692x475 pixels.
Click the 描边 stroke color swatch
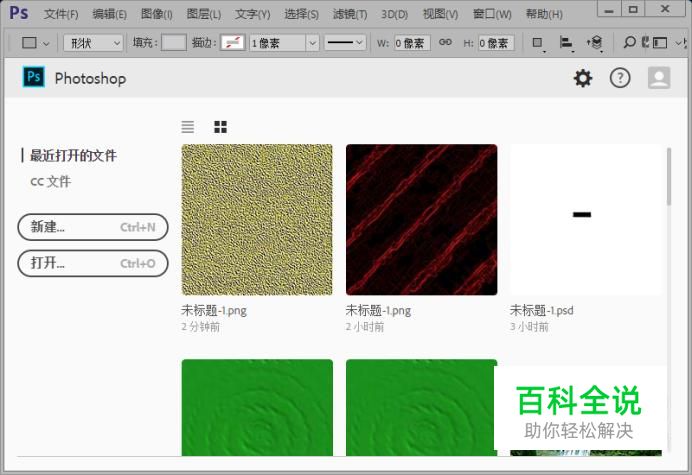pos(233,43)
